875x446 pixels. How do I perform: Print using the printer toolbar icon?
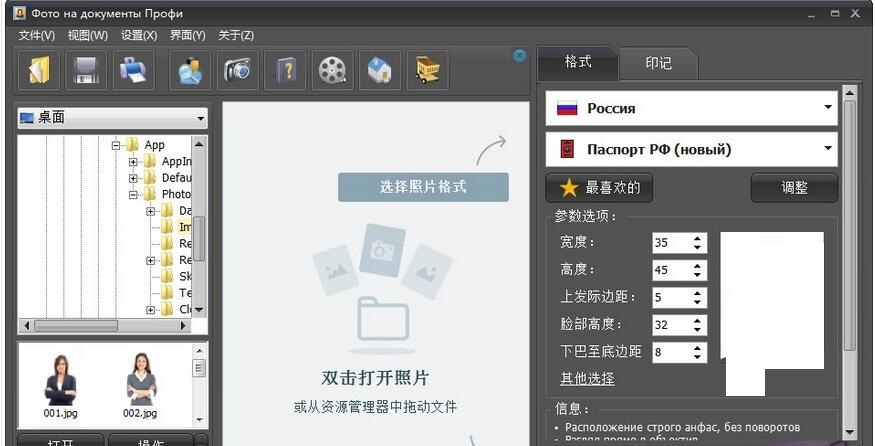point(134,70)
